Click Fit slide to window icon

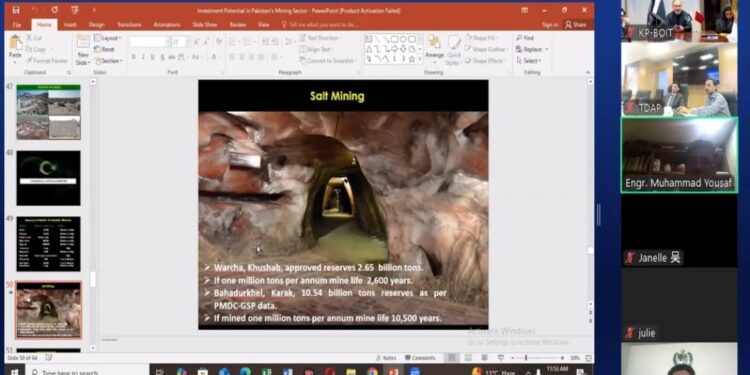coord(588,358)
